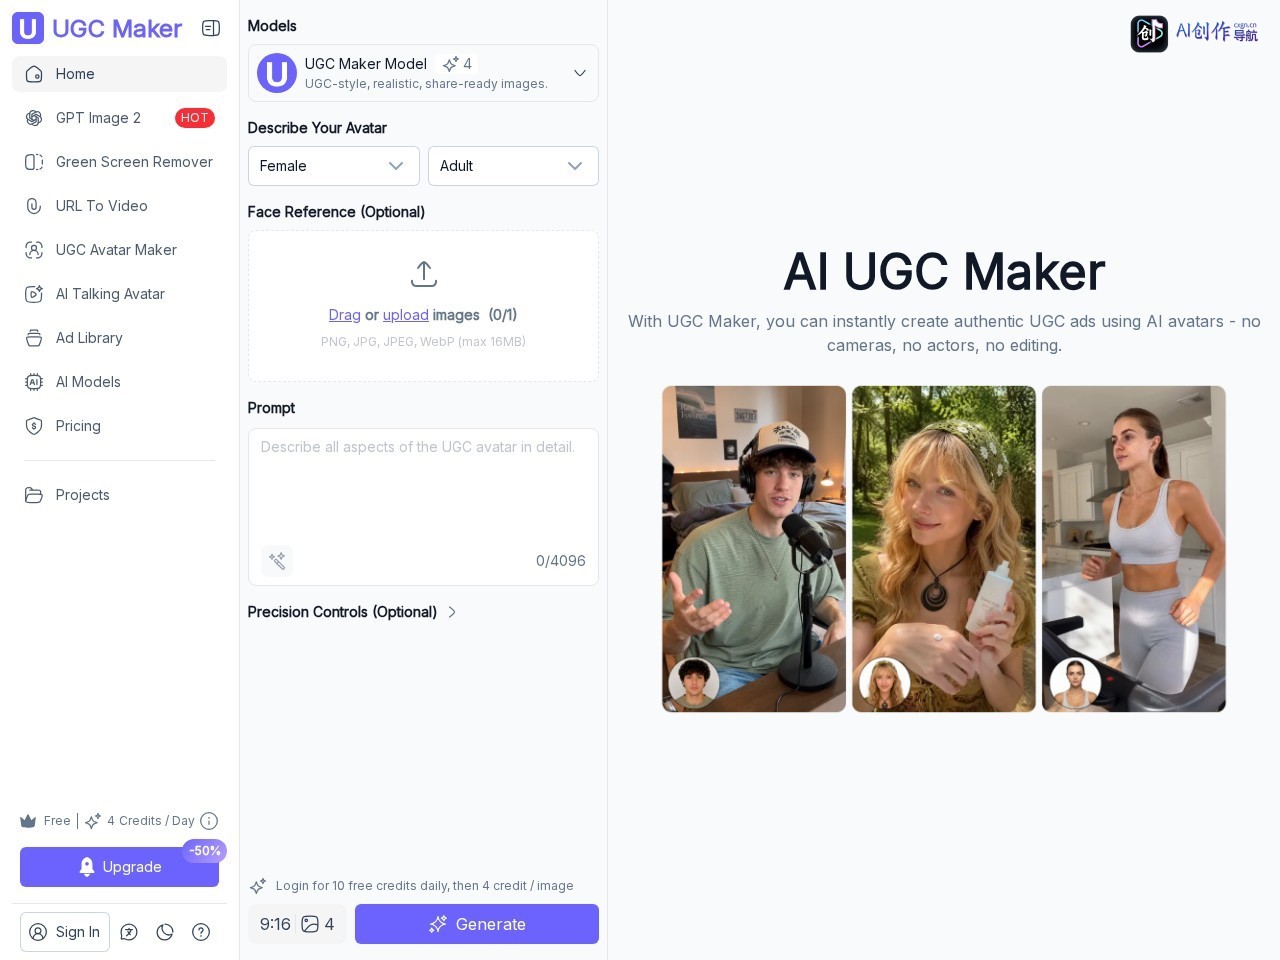Viewport: 1280px width, 960px height.
Task: Click blonde avatar circle on second image
Action: [x=884, y=683]
